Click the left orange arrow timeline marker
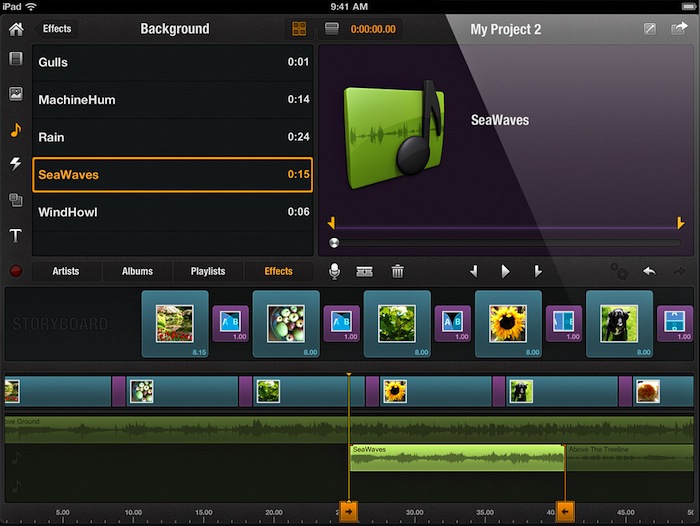 [x=349, y=512]
